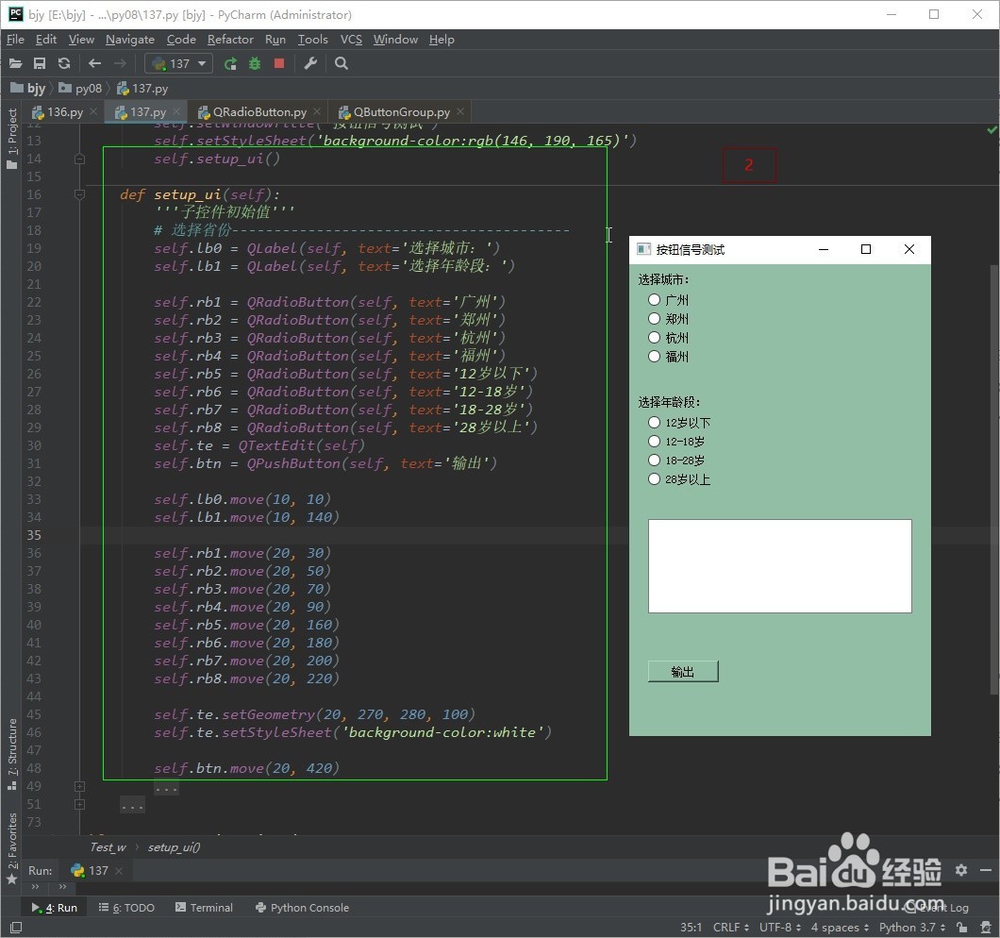Open the Project tool window sidebar
The width and height of the screenshot is (1000, 938).
[12, 138]
